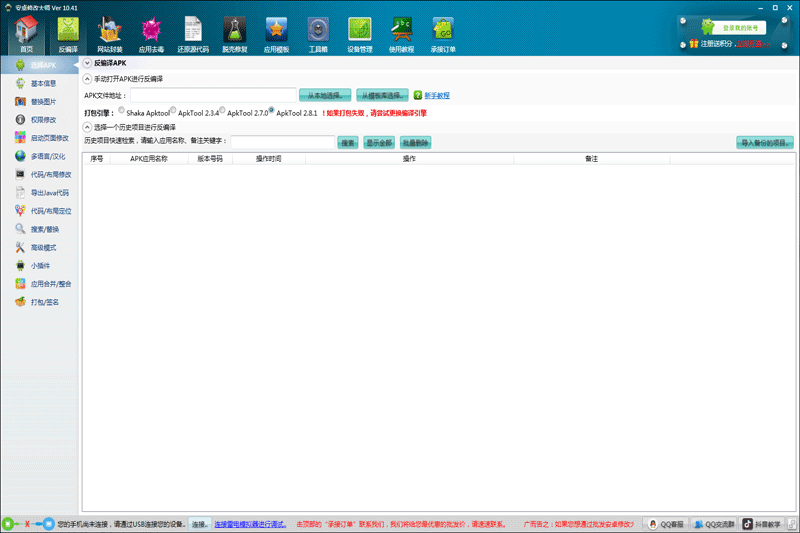Click the 导入备份的项目 button

[764, 143]
